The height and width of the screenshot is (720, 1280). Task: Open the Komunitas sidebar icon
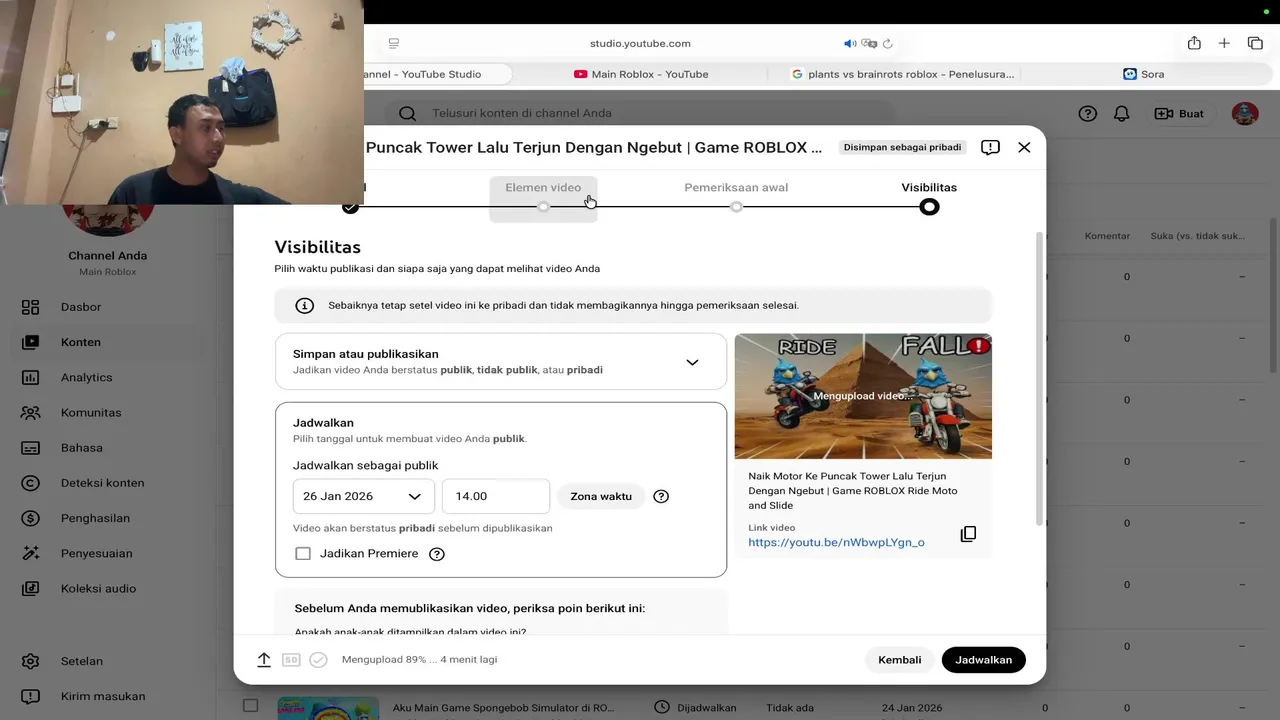click(30, 412)
